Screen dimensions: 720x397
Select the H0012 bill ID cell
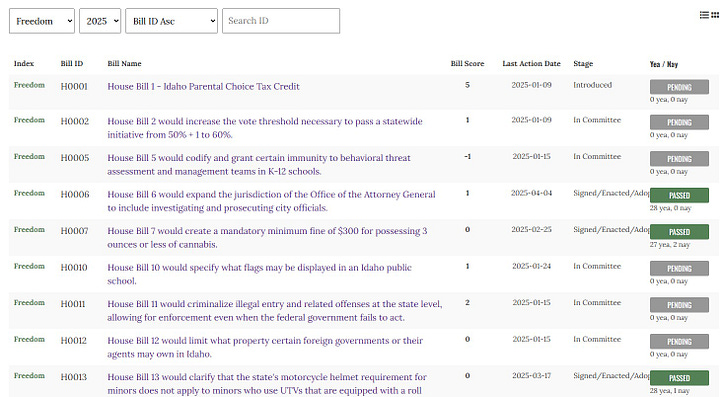[73, 341]
